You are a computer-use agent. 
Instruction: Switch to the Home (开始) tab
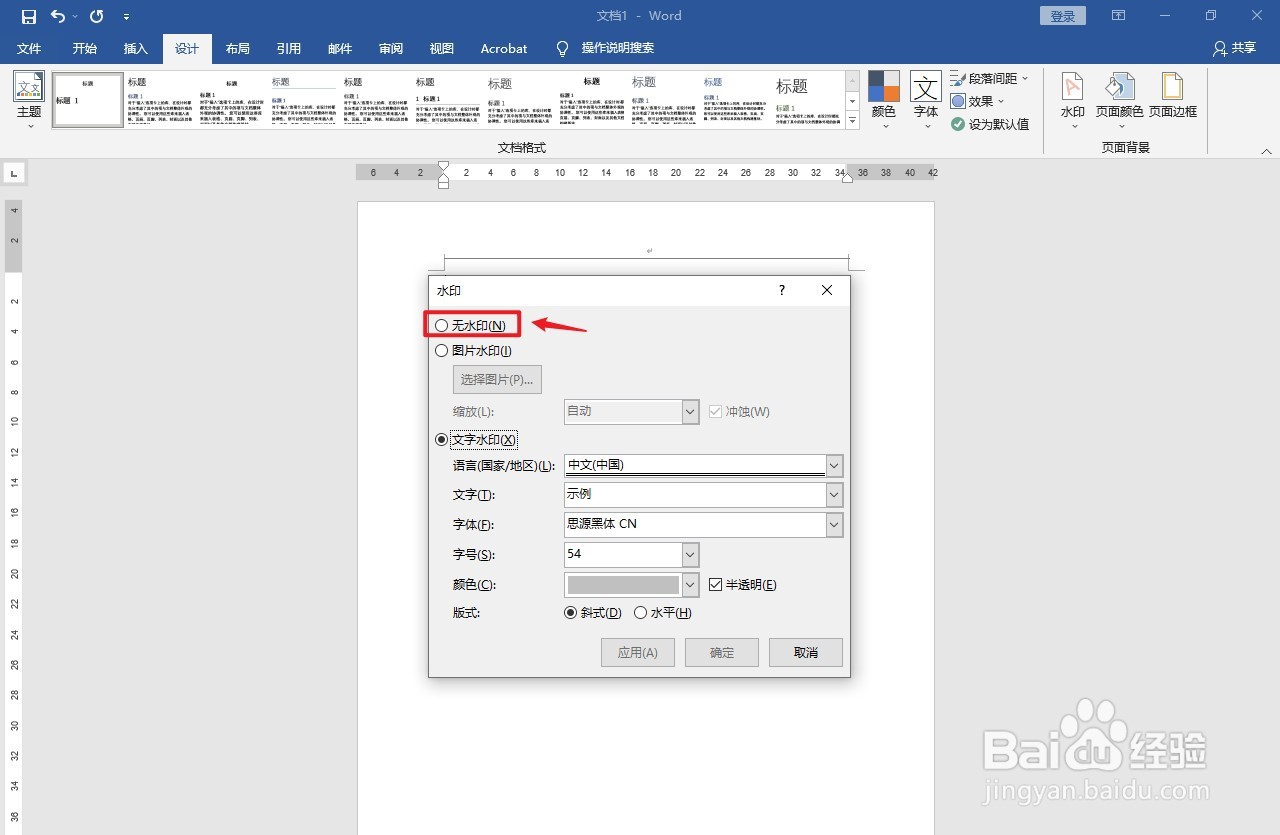tap(85, 48)
